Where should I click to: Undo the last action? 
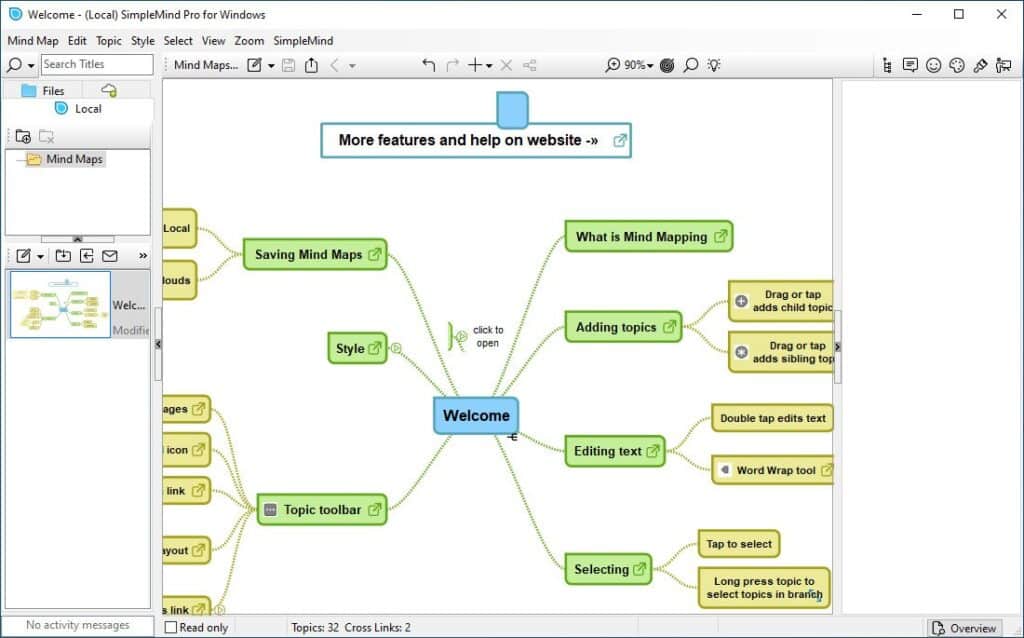(x=428, y=64)
